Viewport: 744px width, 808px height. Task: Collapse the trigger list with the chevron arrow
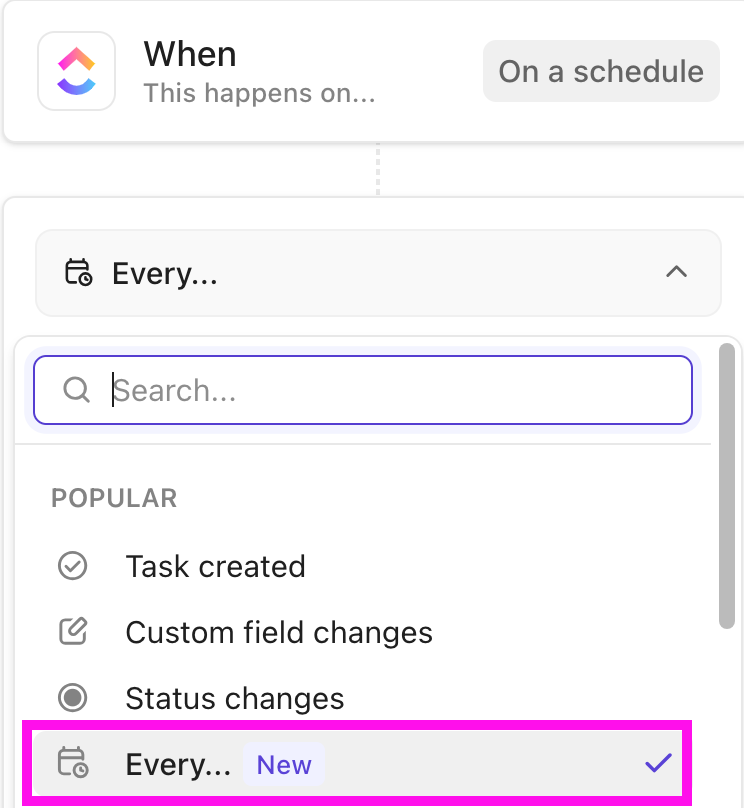point(677,272)
